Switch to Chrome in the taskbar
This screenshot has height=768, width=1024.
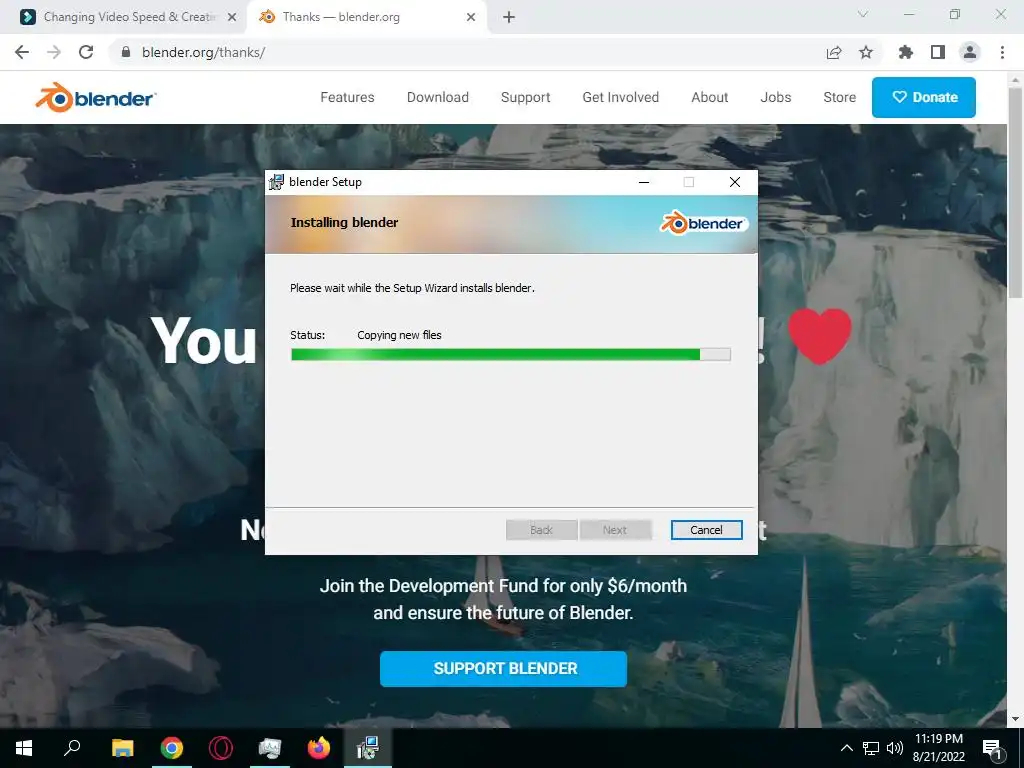[x=172, y=748]
